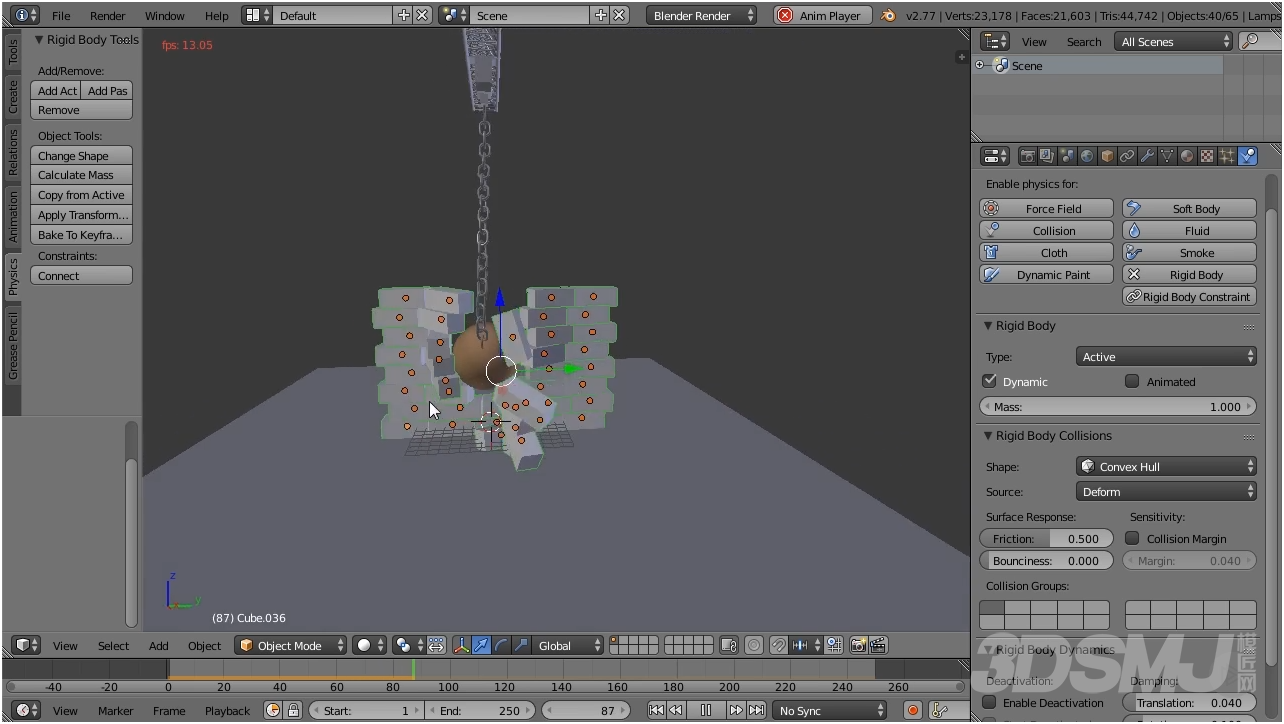Open the Window menu

(x=165, y=15)
